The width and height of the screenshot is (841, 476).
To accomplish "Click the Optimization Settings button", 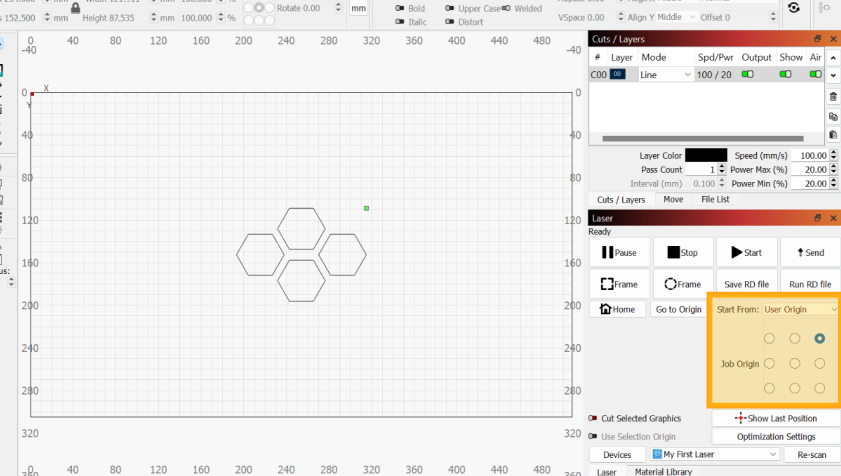I will click(775, 436).
